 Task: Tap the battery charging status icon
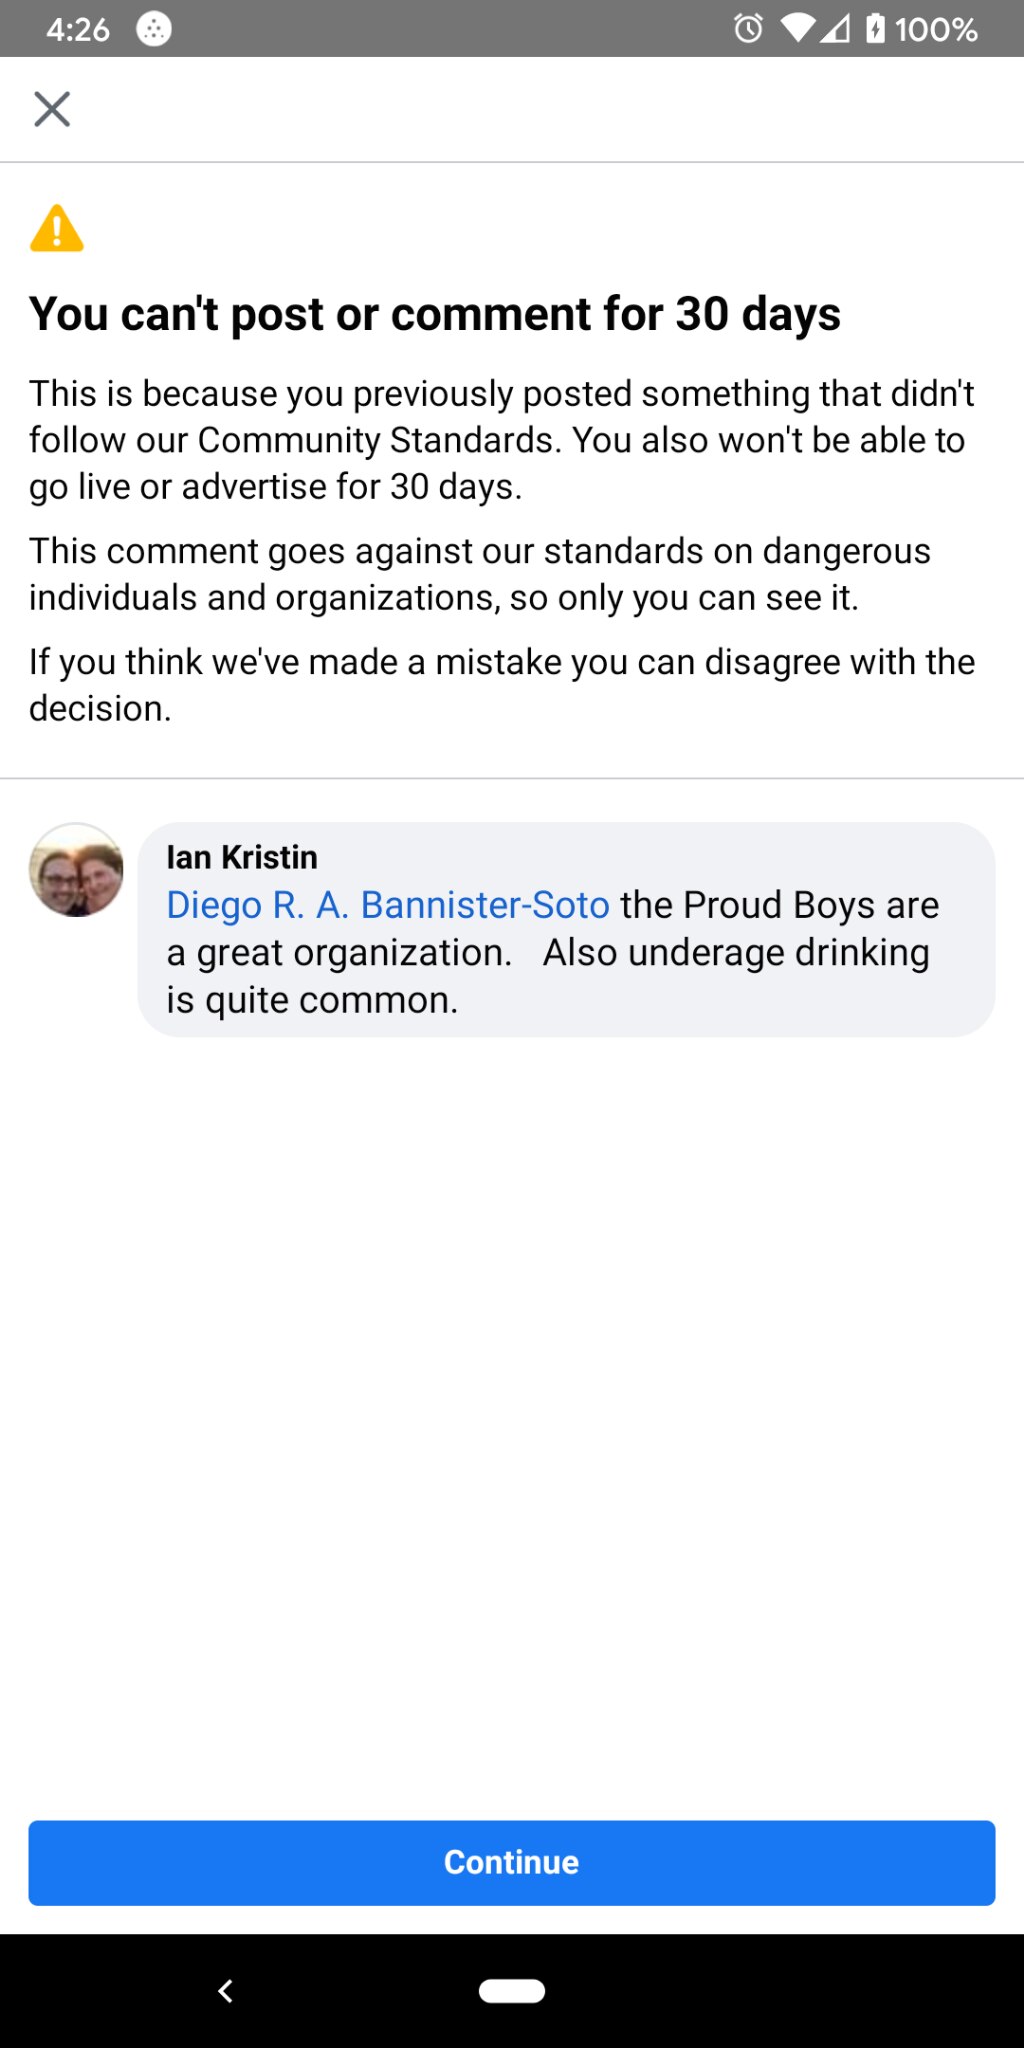pos(875,28)
